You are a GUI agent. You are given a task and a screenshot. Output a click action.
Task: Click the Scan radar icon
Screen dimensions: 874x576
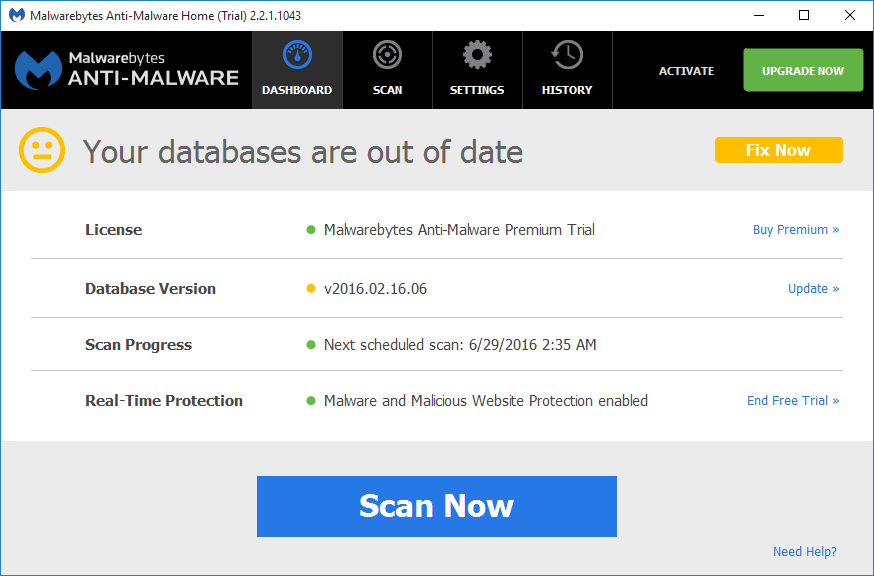(x=387, y=55)
